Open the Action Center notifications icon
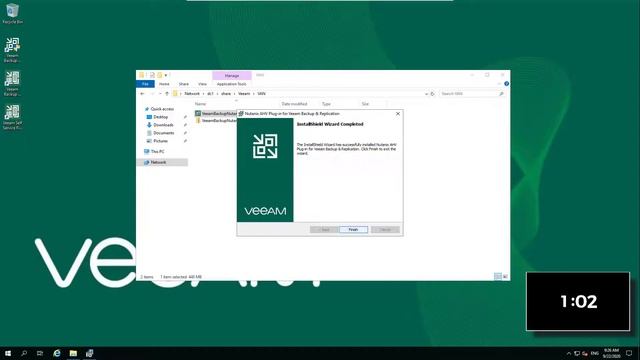640x360 pixels. 629,353
